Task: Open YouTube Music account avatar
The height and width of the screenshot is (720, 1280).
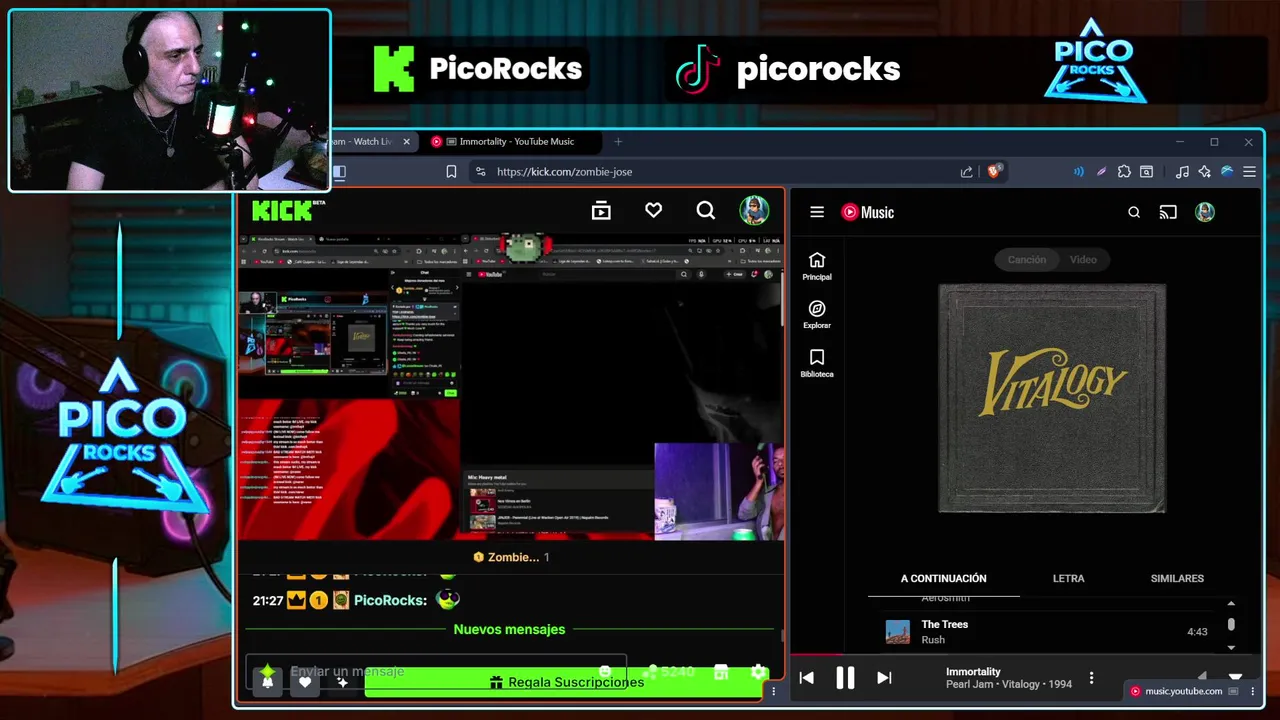Action: [x=1205, y=212]
